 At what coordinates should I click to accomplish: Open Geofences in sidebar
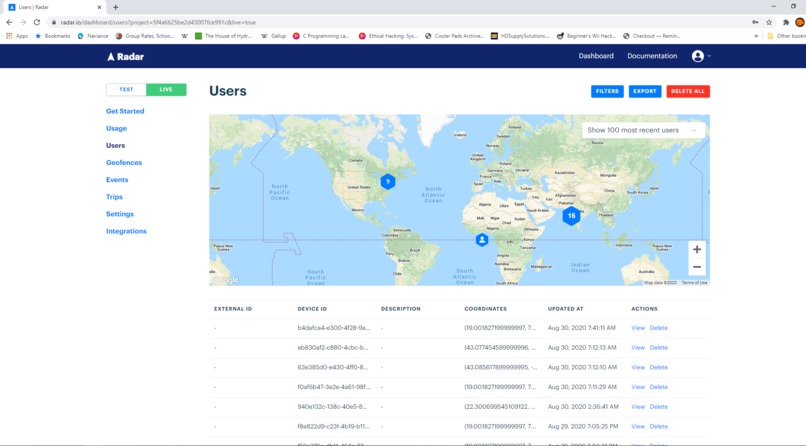pyautogui.click(x=124, y=162)
